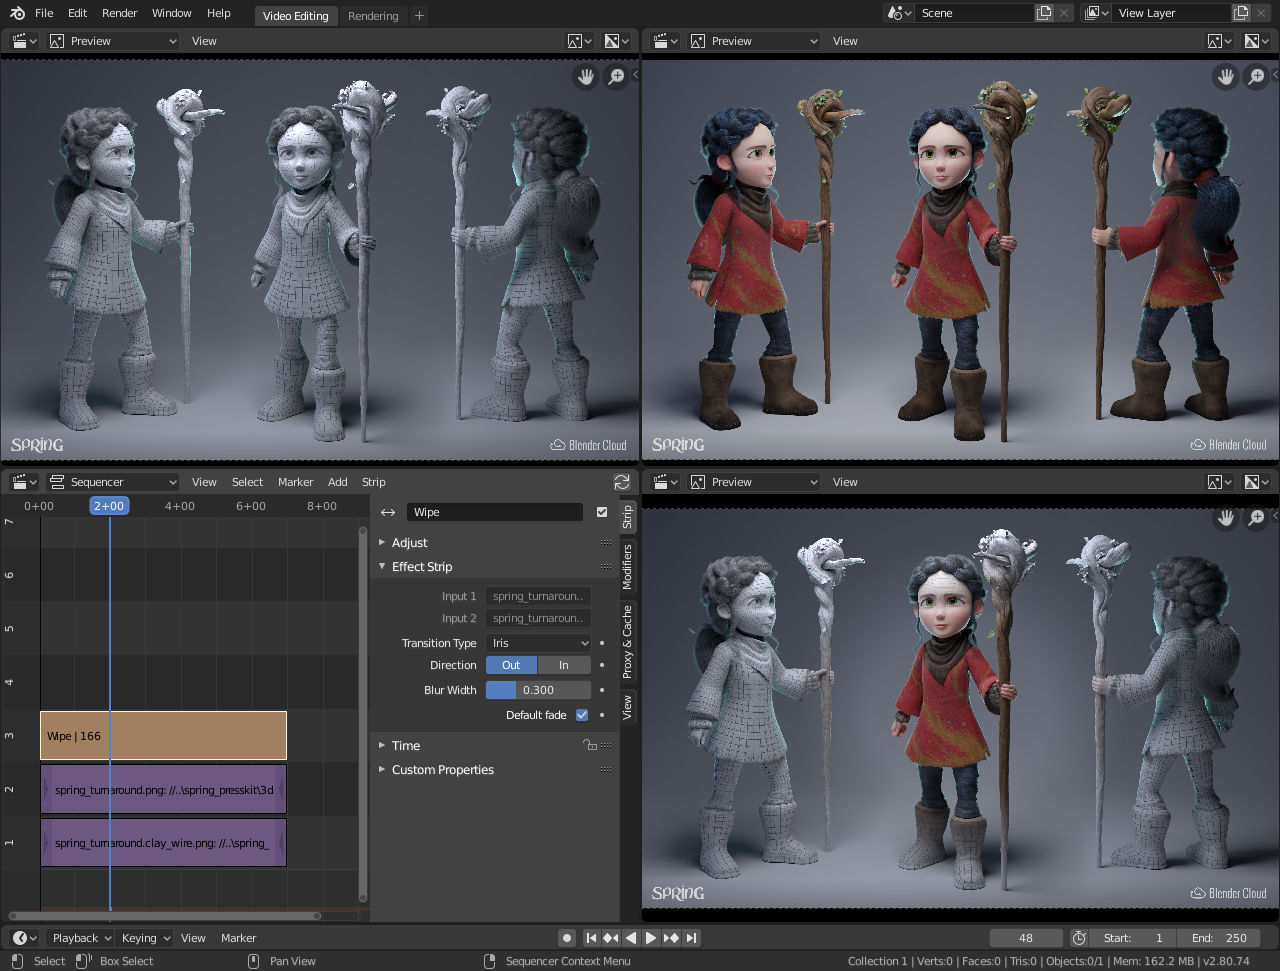The image size is (1280, 971).
Task: Adjust the Blur Width slider value
Action: [x=538, y=689]
